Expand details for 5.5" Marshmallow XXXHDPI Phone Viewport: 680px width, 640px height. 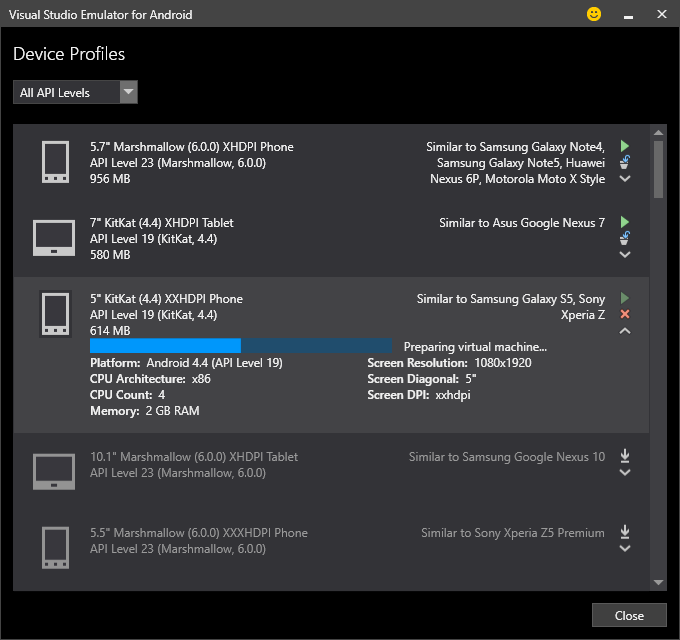pyautogui.click(x=624, y=548)
